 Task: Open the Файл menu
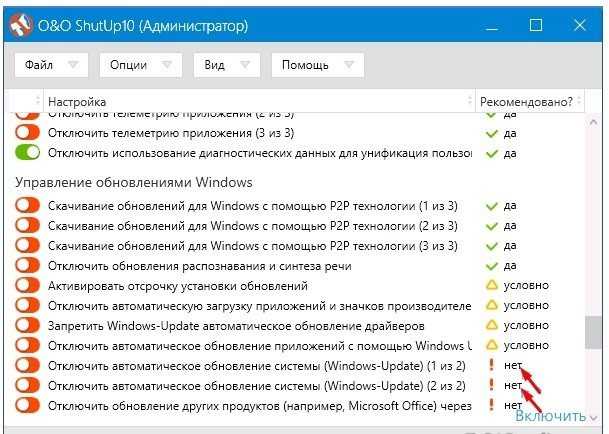pos(51,65)
